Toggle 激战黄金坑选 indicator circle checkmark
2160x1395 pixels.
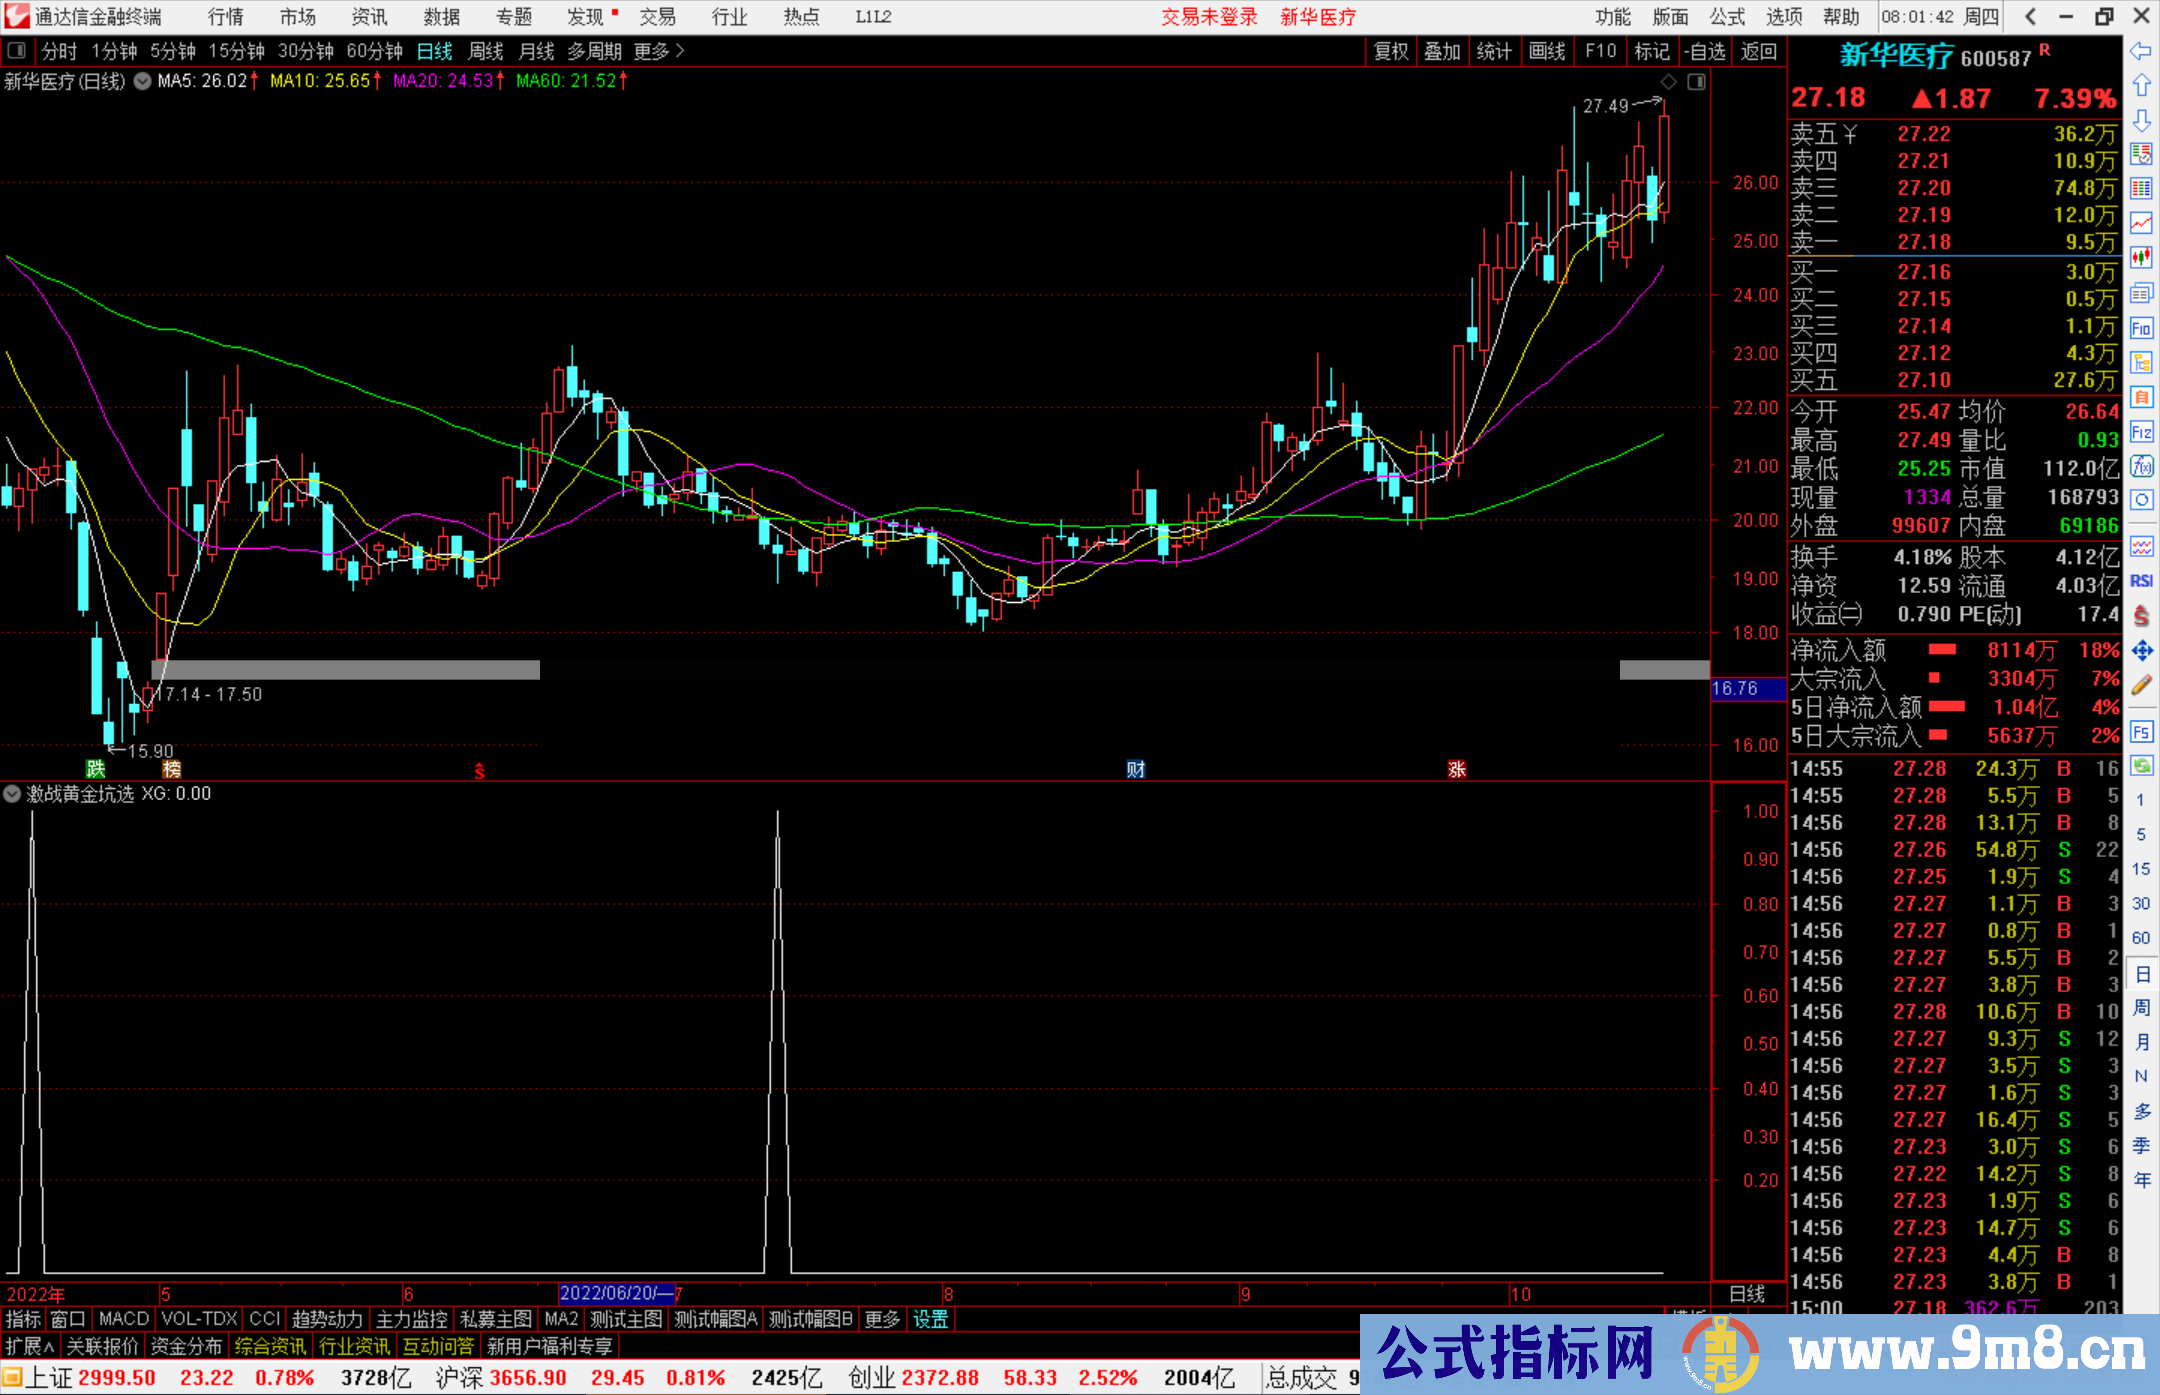[12, 794]
